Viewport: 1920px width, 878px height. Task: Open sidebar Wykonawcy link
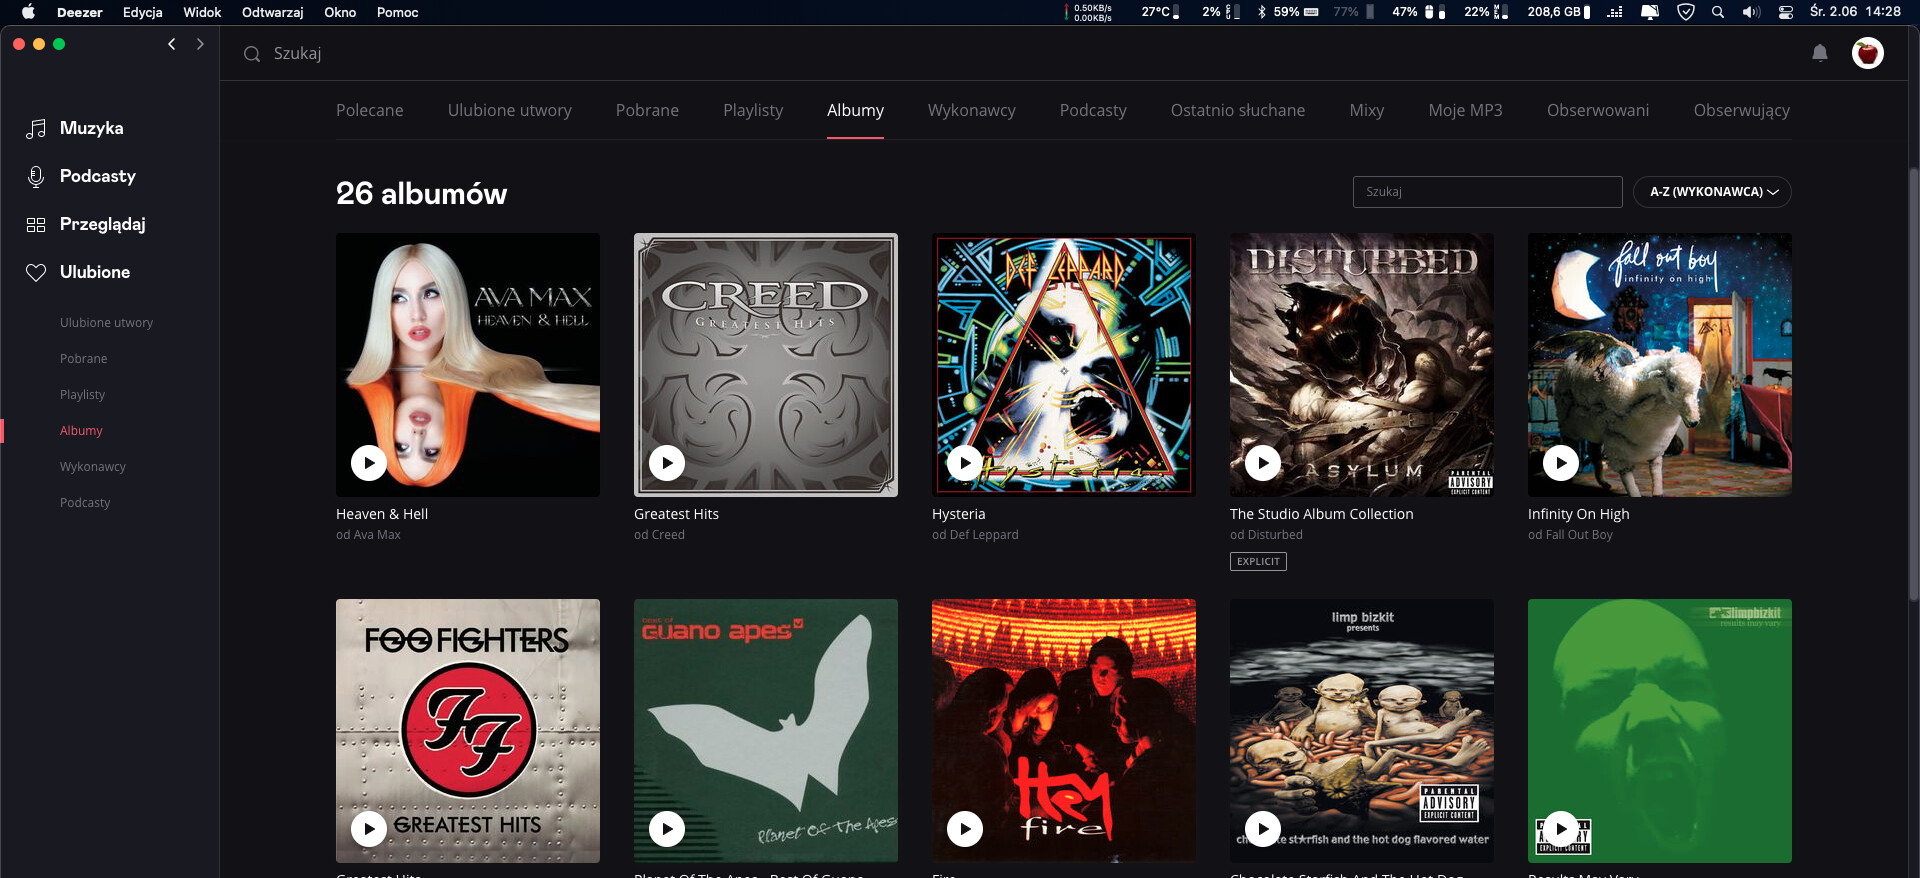click(x=93, y=467)
